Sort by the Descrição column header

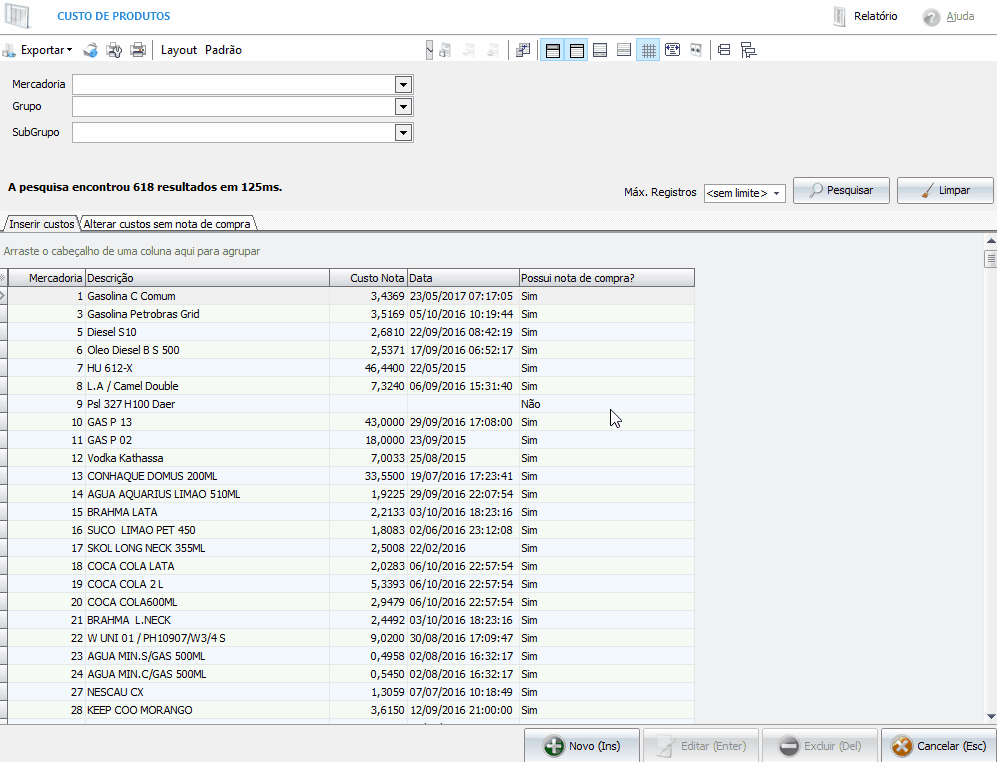point(207,278)
